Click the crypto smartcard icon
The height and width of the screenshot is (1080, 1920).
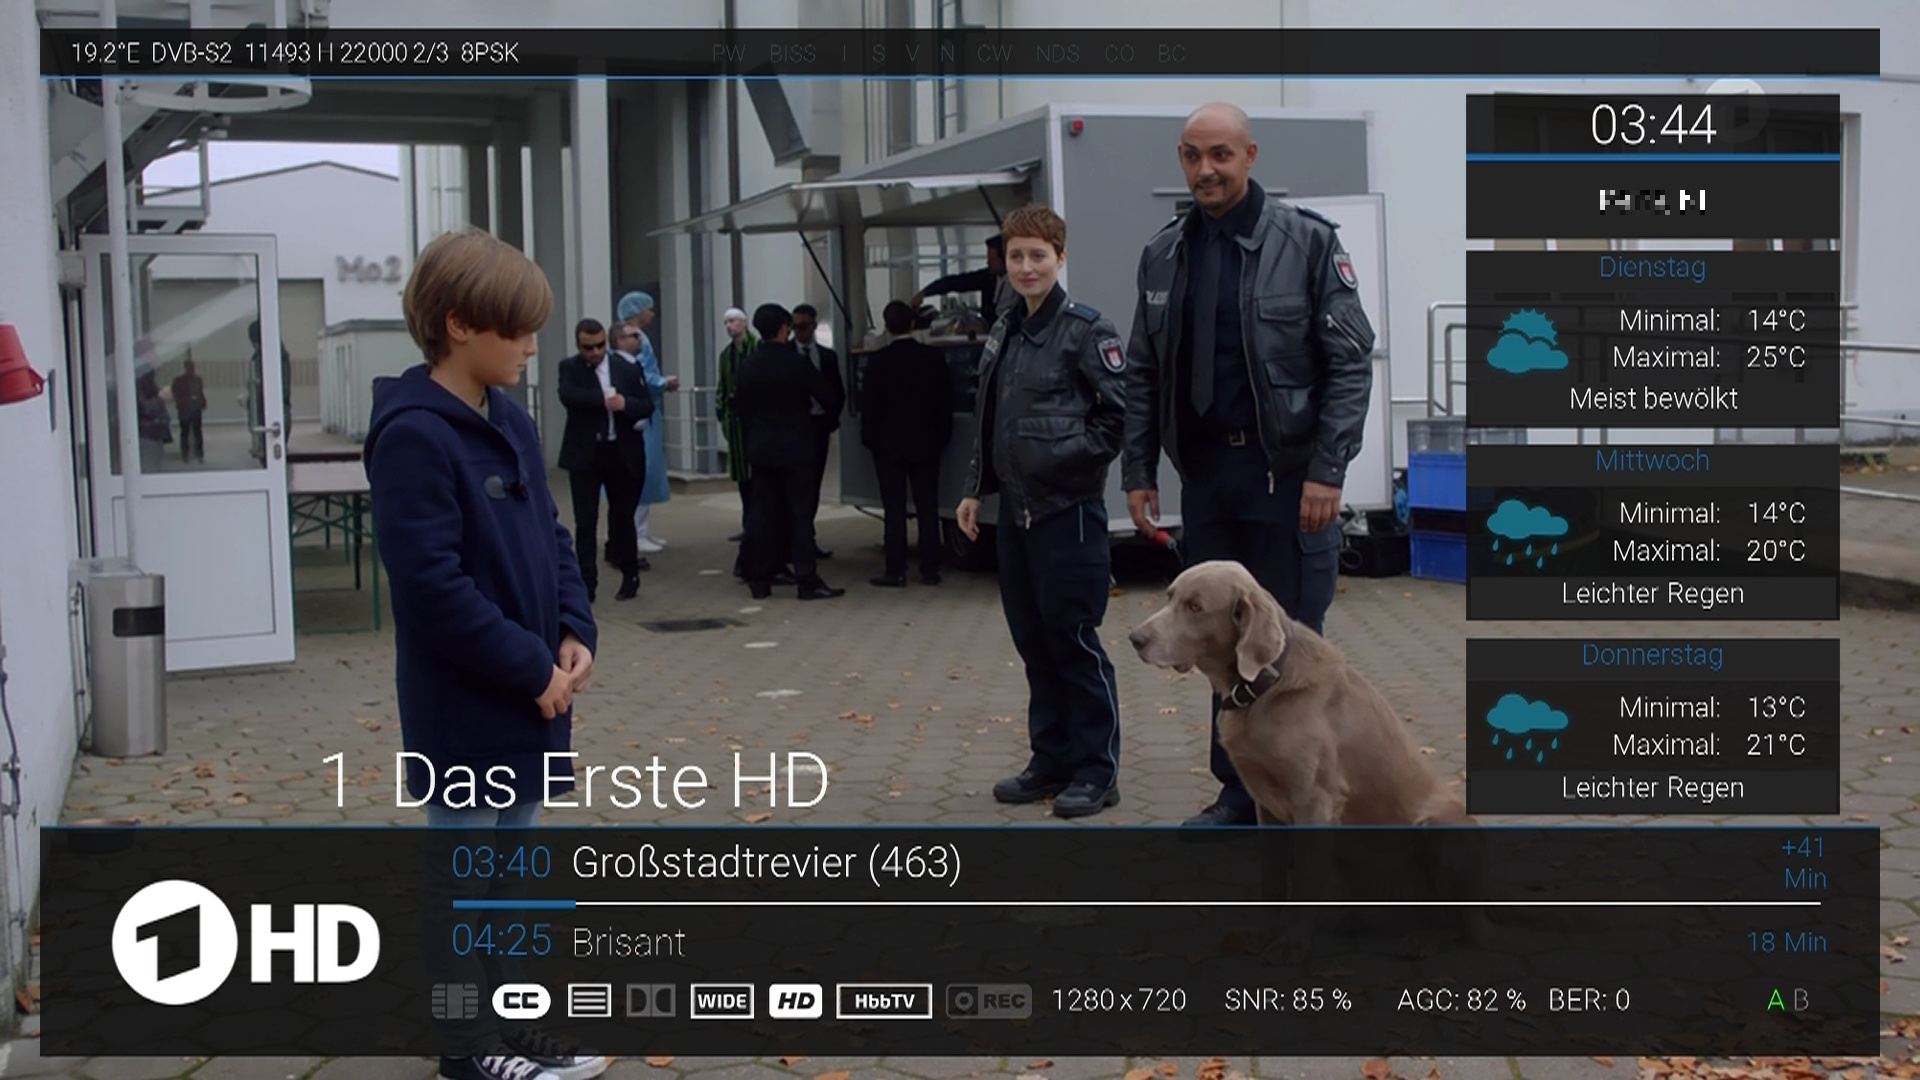(x=455, y=1001)
